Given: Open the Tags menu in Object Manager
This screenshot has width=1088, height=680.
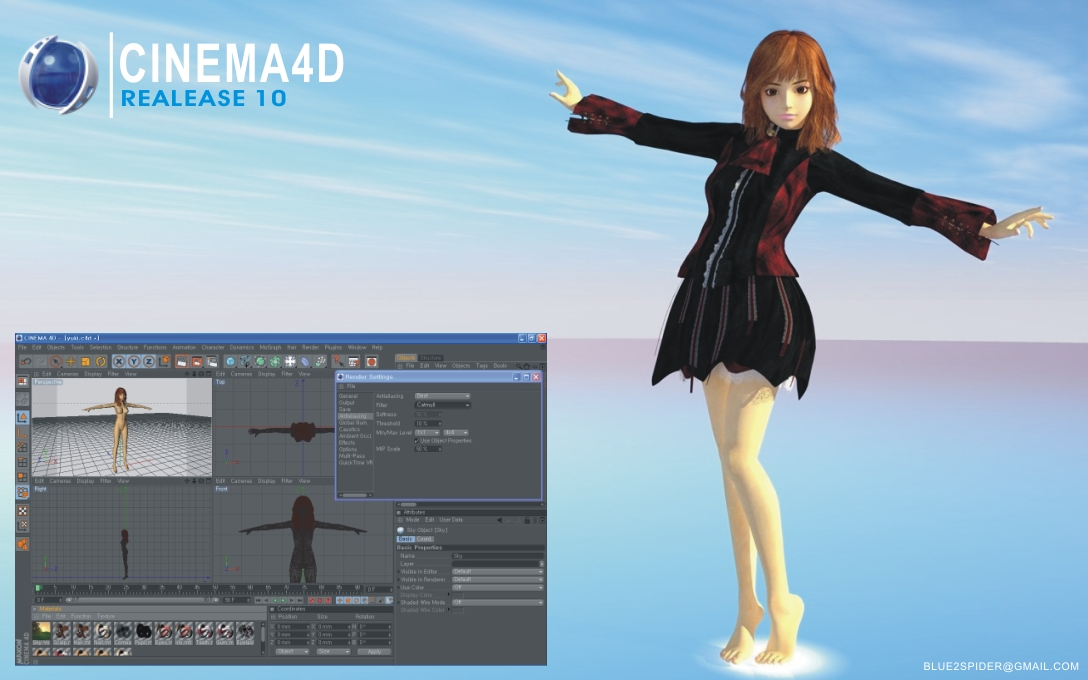Looking at the screenshot, I should (x=482, y=366).
